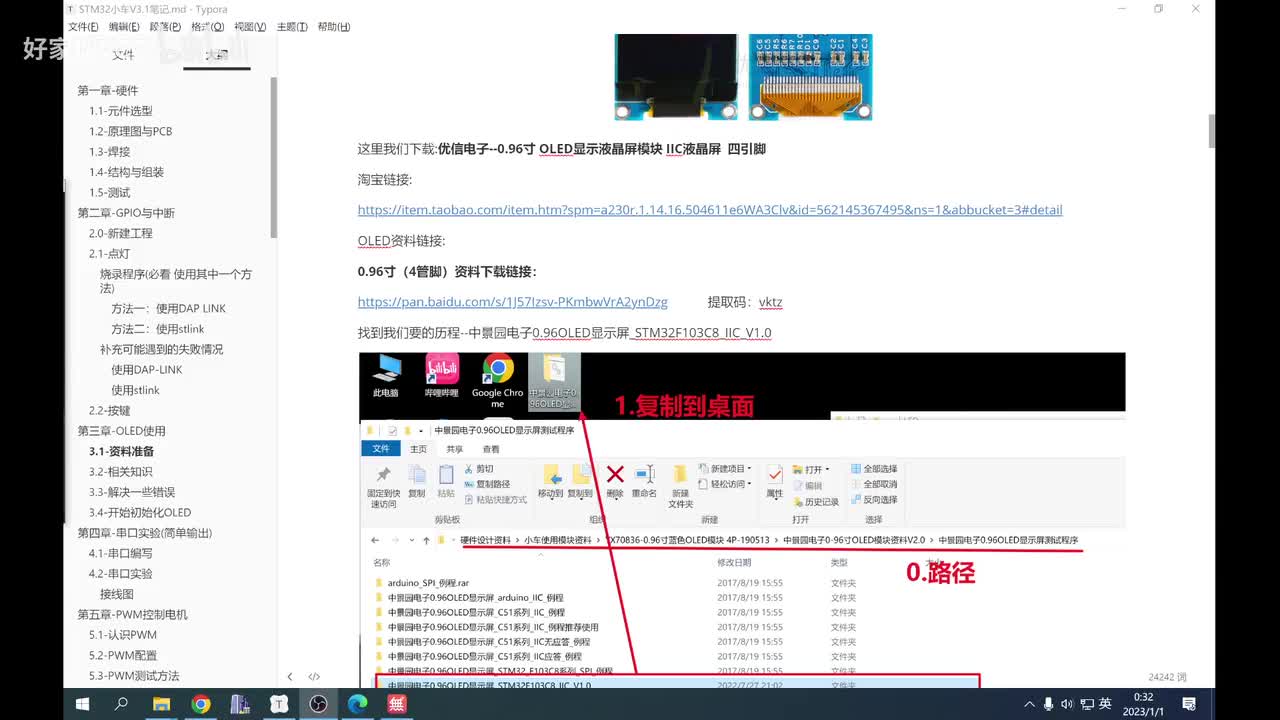This screenshot has height=720, width=1280.
Task: Select 方法二：使用stlink in outline
Action: (158, 329)
